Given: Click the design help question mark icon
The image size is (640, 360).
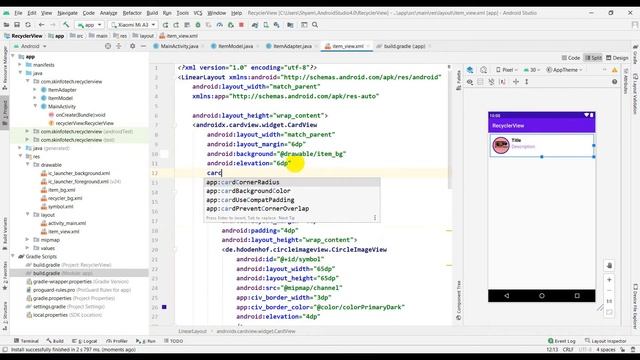Looking at the screenshot, I should [x=614, y=82].
